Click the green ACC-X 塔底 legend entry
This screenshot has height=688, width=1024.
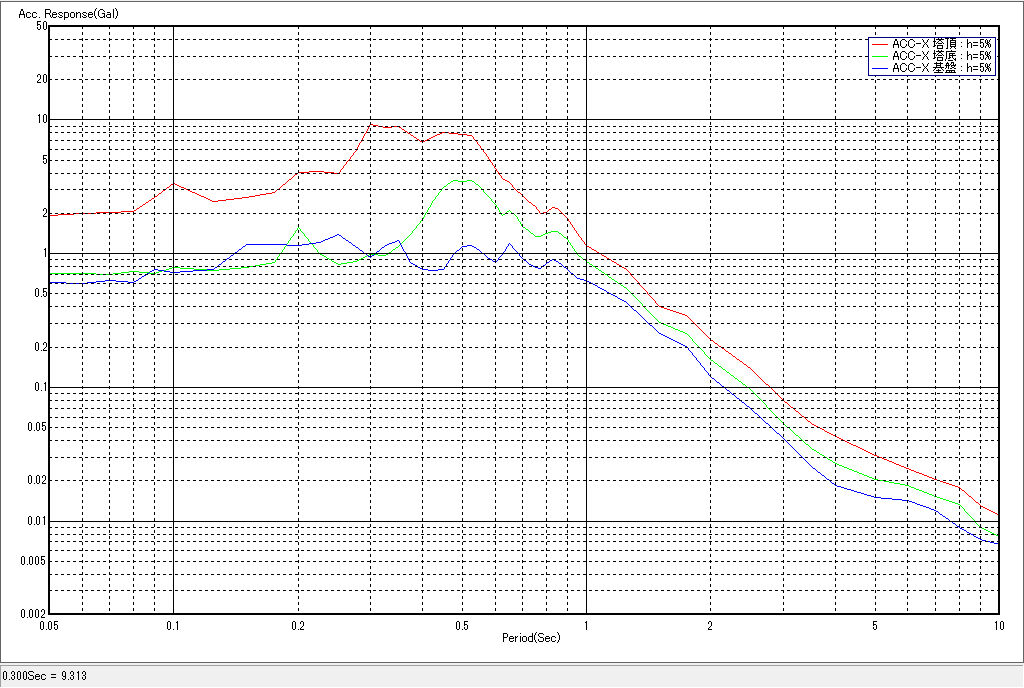941,56
